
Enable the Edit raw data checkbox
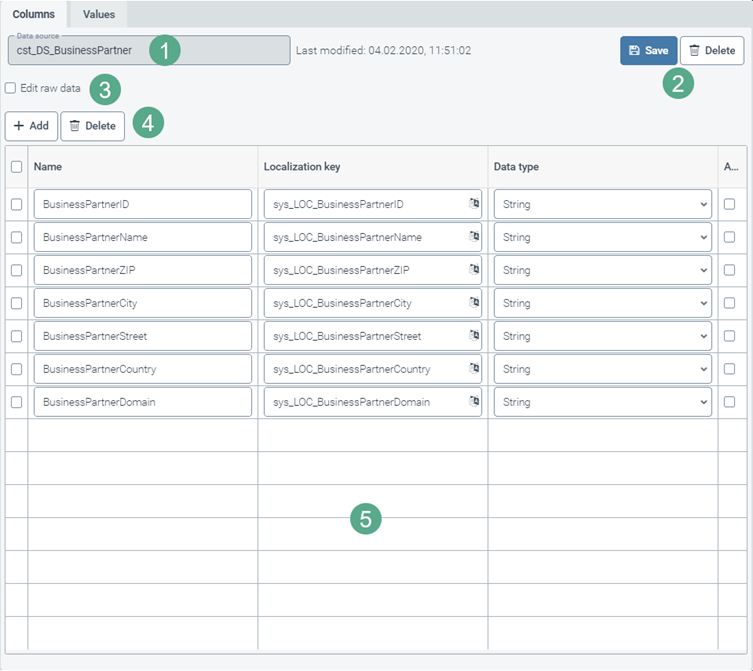(11, 88)
